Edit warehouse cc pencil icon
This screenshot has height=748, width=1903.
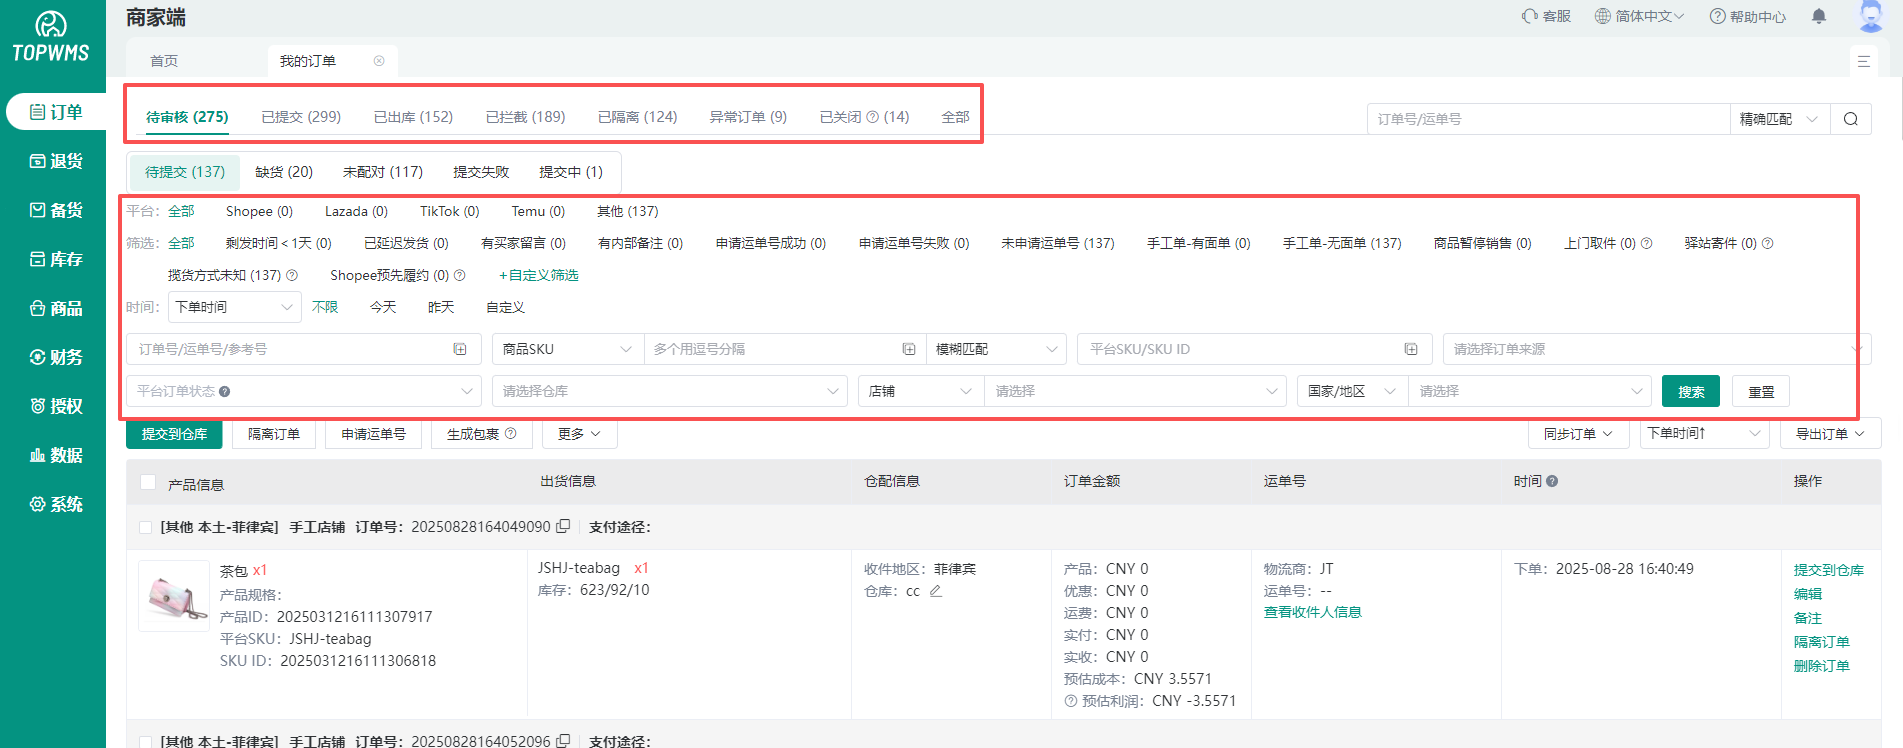[936, 591]
